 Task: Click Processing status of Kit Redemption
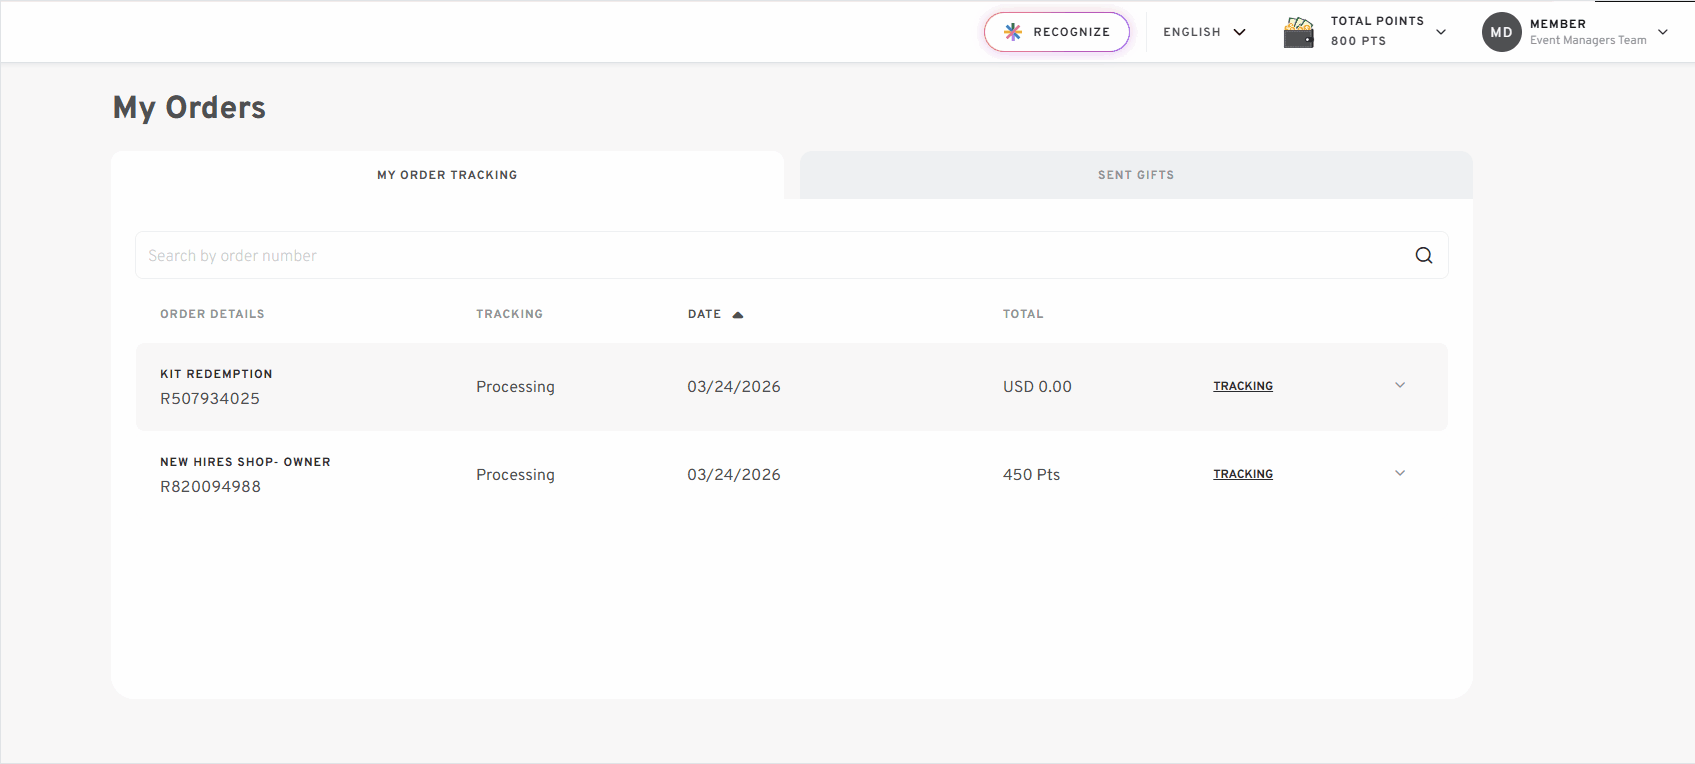pyautogui.click(x=515, y=387)
